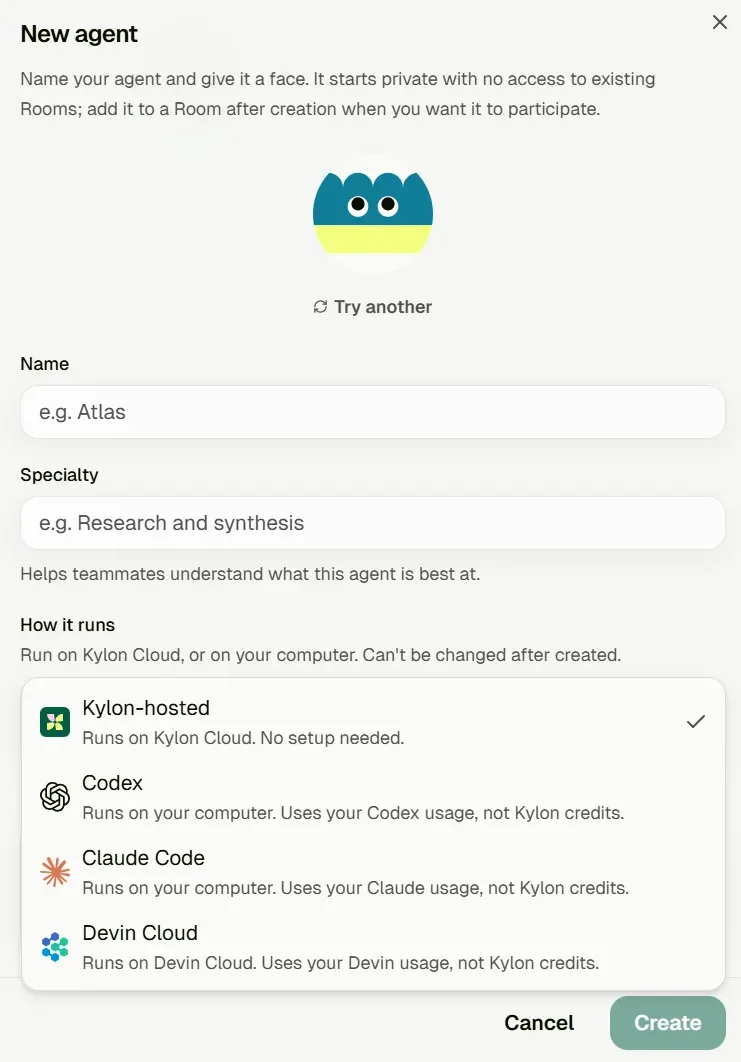Image resolution: width=741 pixels, height=1062 pixels.
Task: Cancel the new agent creation
Action: pos(539,1023)
